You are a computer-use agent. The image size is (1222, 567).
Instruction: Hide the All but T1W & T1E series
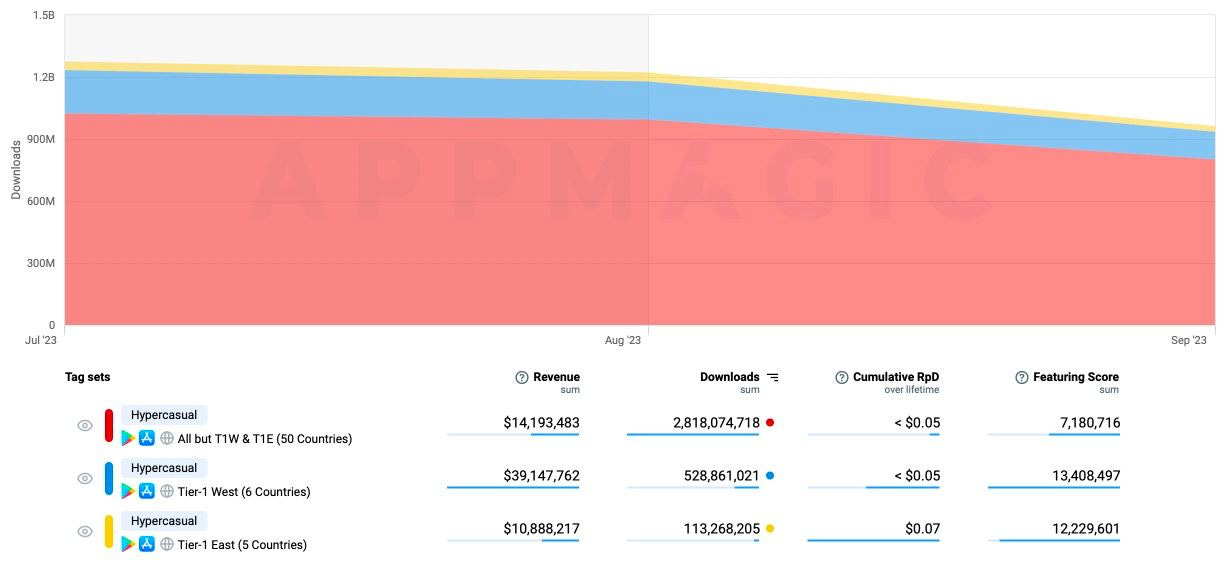click(x=85, y=426)
